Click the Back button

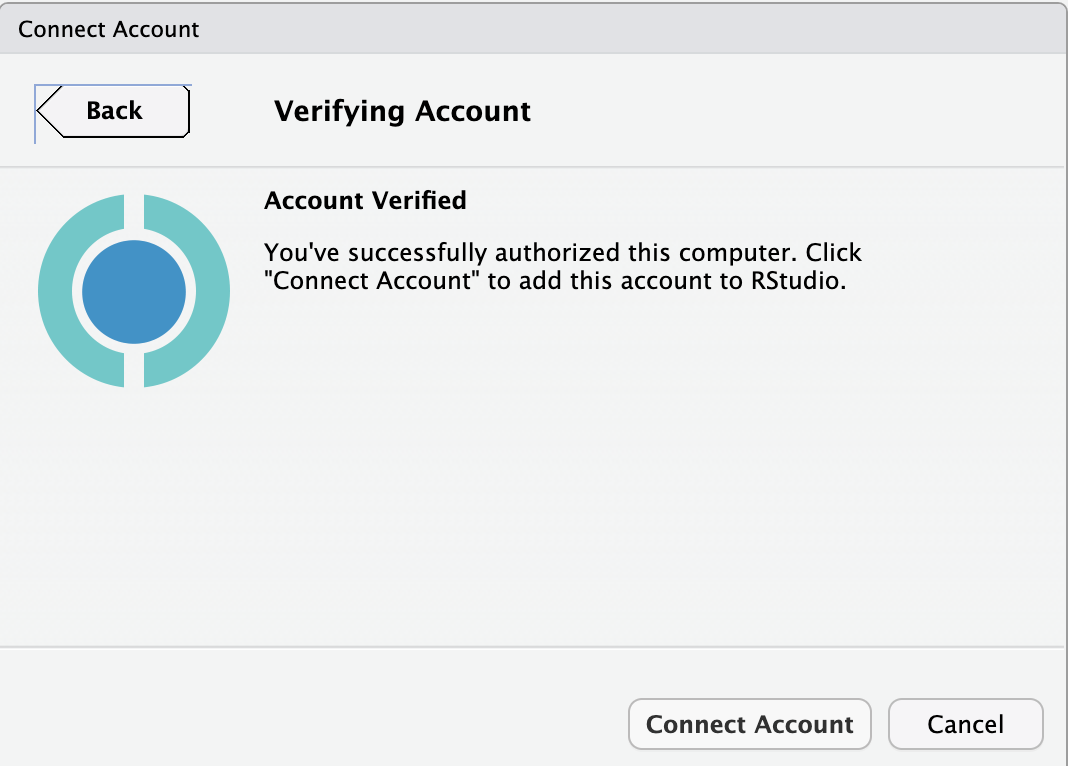coord(114,111)
